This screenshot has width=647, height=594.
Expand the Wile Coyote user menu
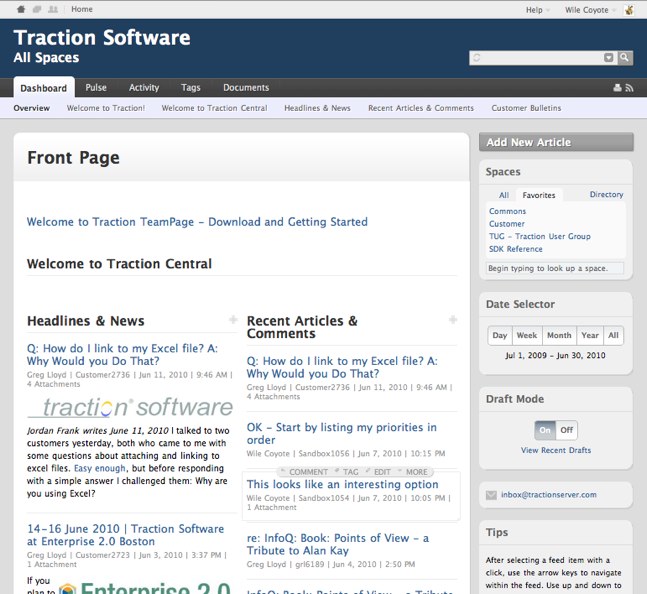point(589,10)
